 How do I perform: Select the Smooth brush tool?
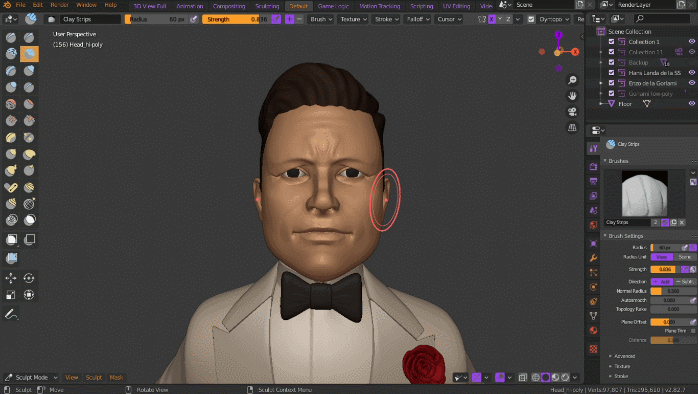click(x=11, y=104)
